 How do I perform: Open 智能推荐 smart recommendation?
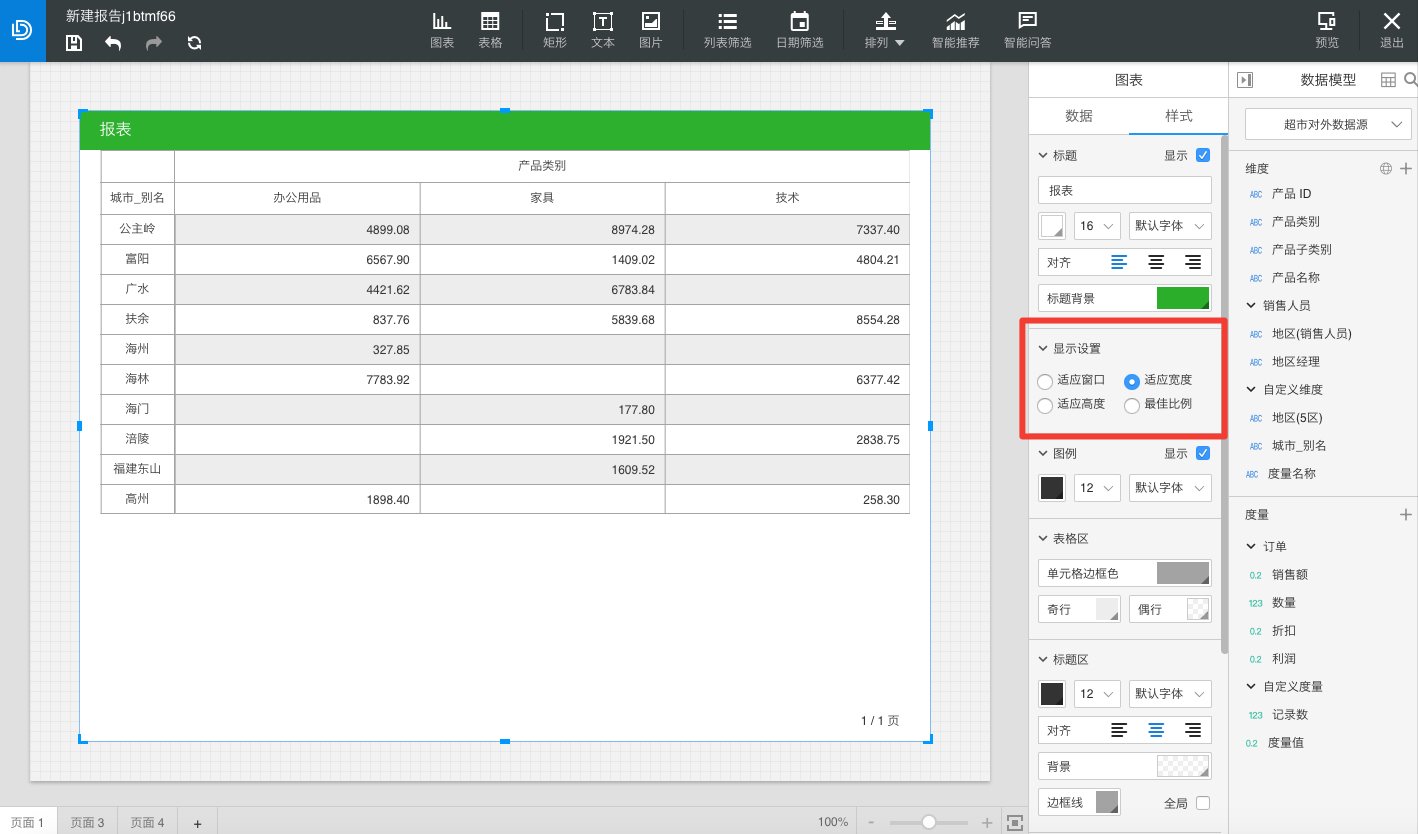pos(956,30)
